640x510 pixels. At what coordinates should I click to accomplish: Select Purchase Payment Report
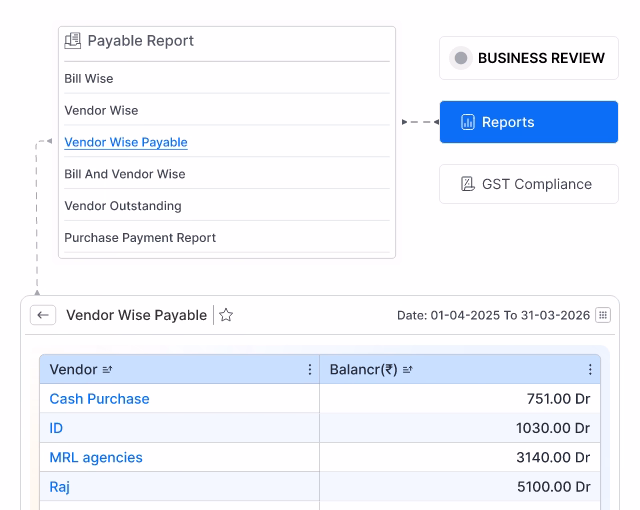(x=227, y=237)
